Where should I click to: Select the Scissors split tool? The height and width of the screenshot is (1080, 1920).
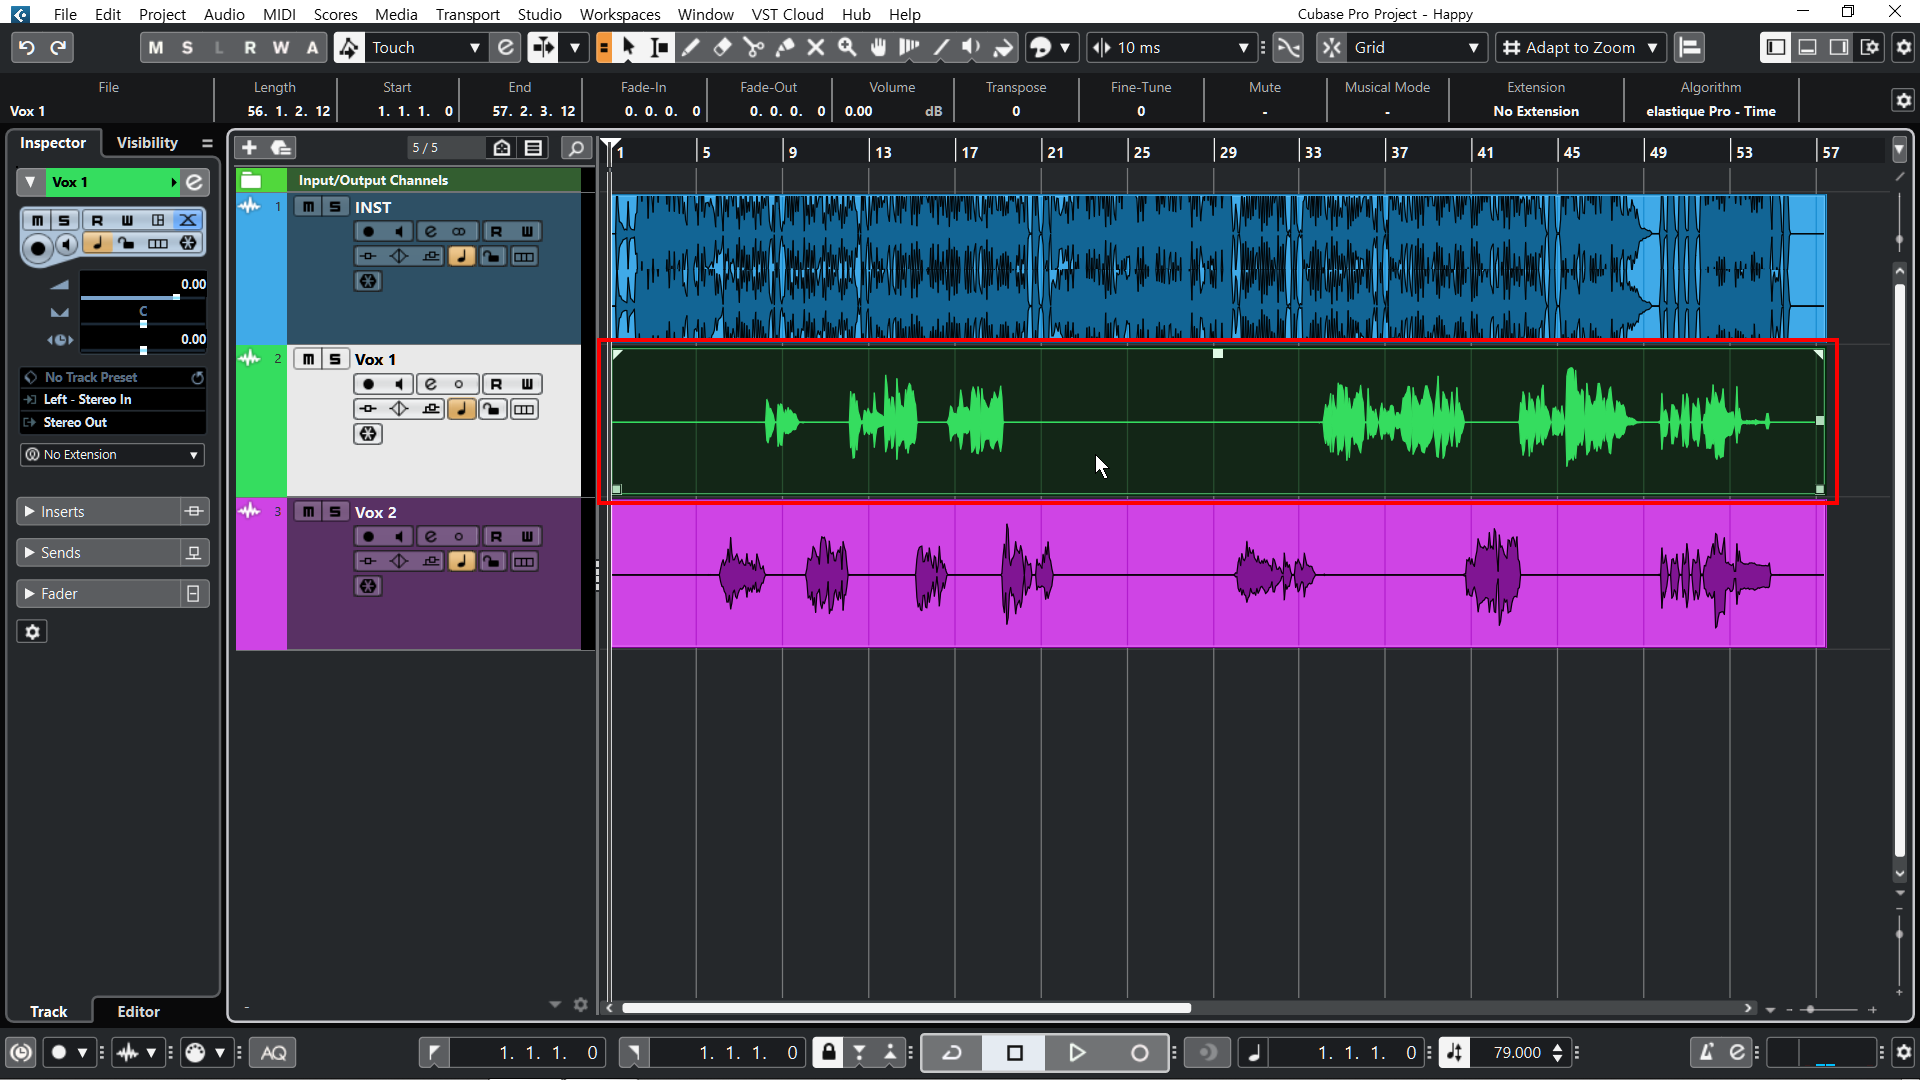coord(753,48)
